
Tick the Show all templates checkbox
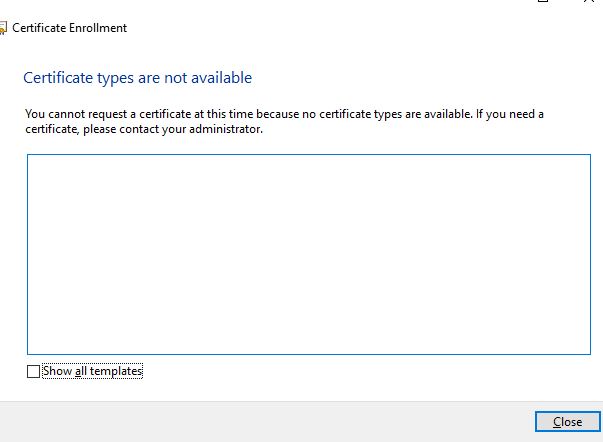(x=34, y=372)
